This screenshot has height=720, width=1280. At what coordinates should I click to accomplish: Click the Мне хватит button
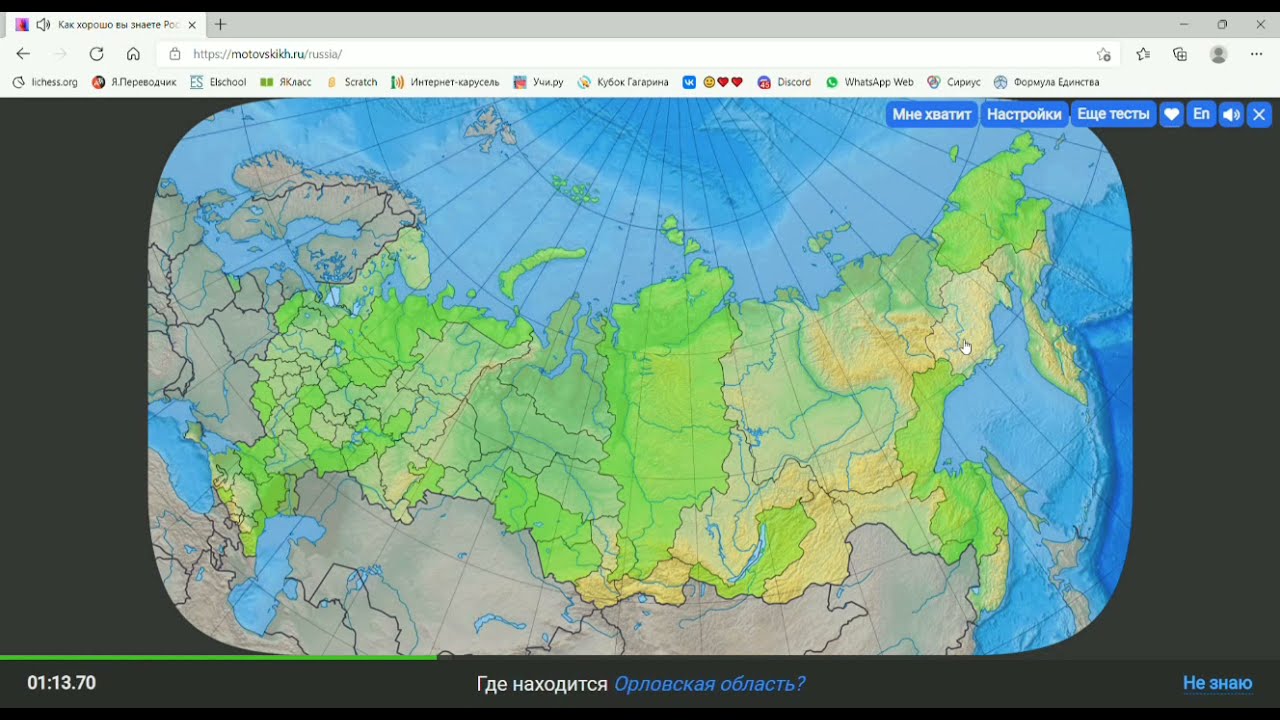click(x=932, y=114)
